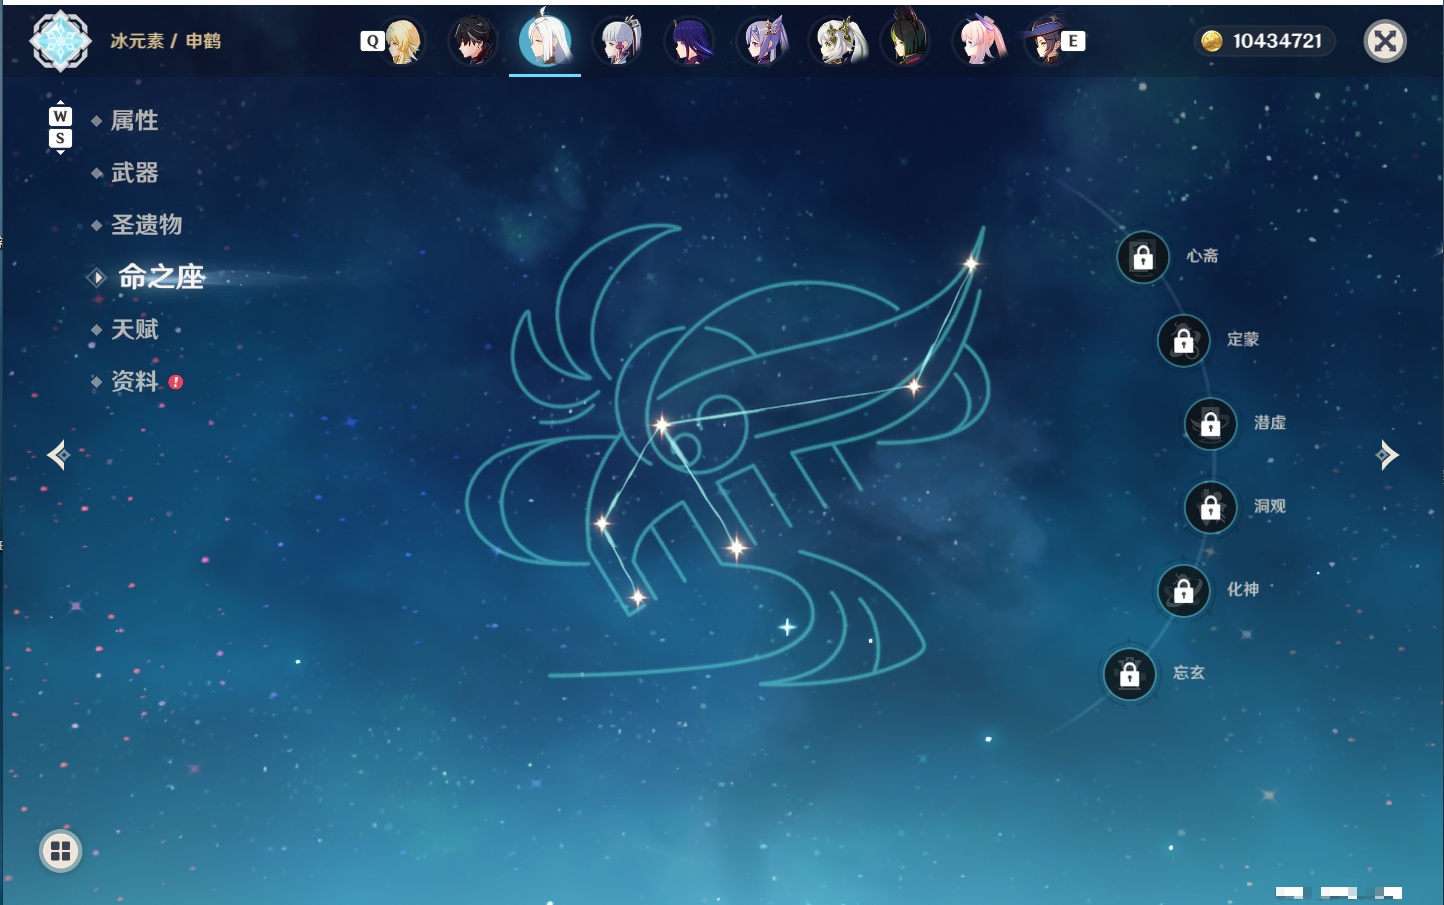Select the dark purple-haired fifth portrait

tap(690, 41)
